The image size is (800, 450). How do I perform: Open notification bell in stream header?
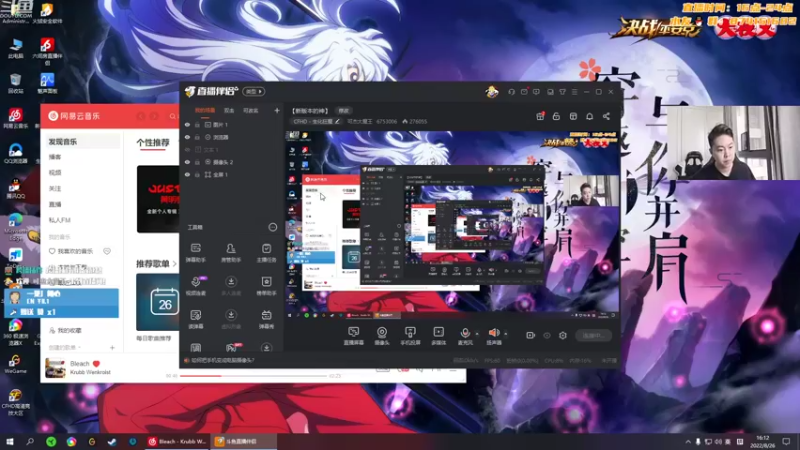pyautogui.click(x=589, y=116)
